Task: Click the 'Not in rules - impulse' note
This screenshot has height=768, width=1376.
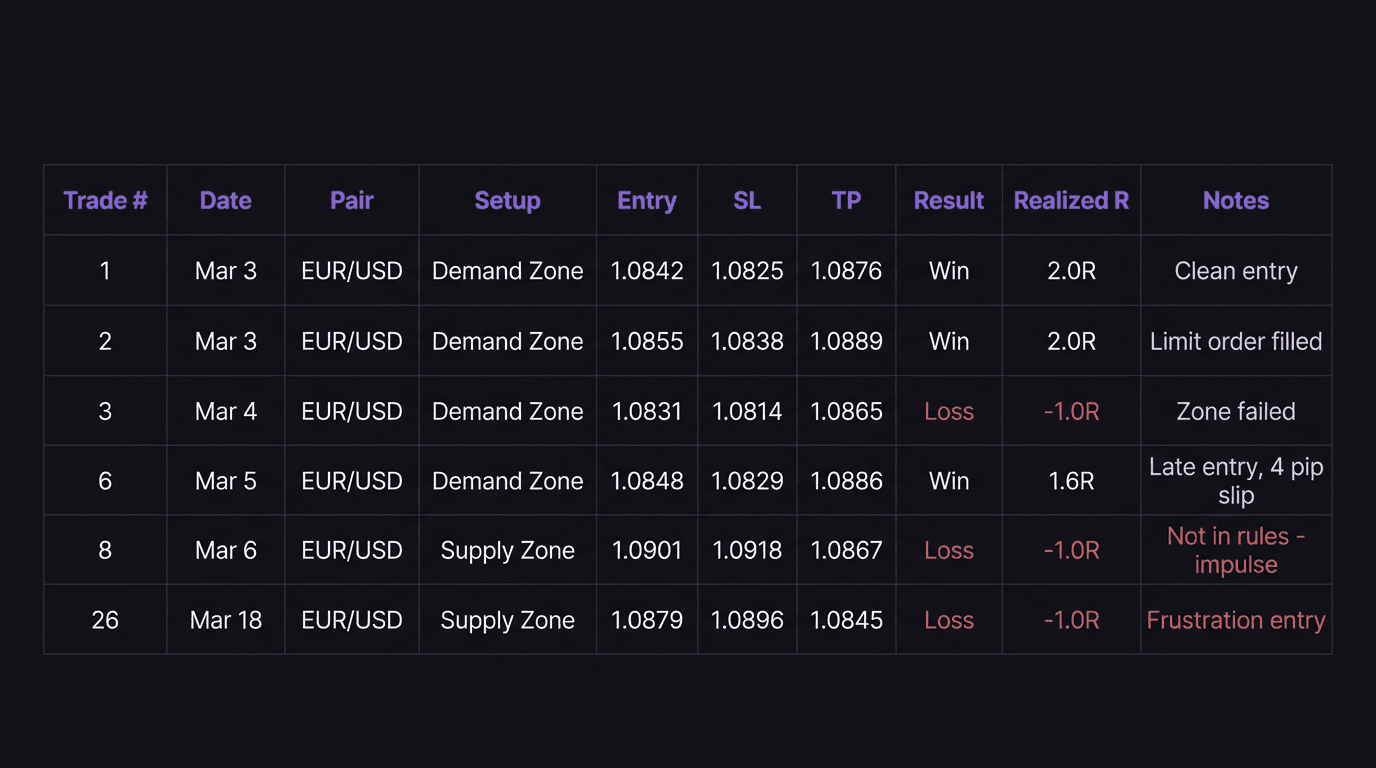Action: click(x=1235, y=550)
